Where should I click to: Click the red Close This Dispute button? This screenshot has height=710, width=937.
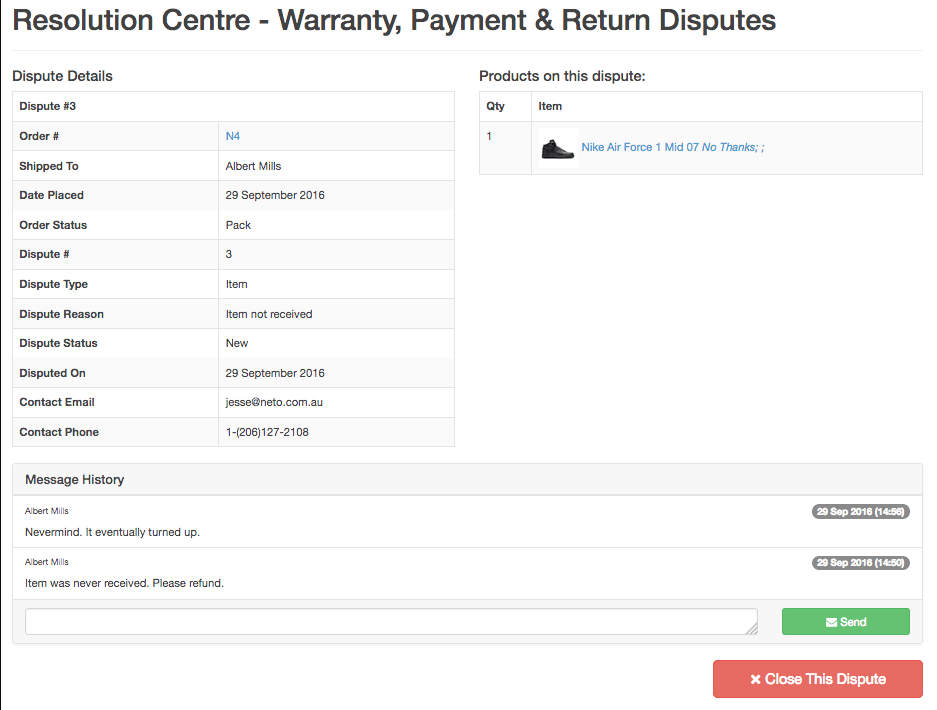[817, 679]
